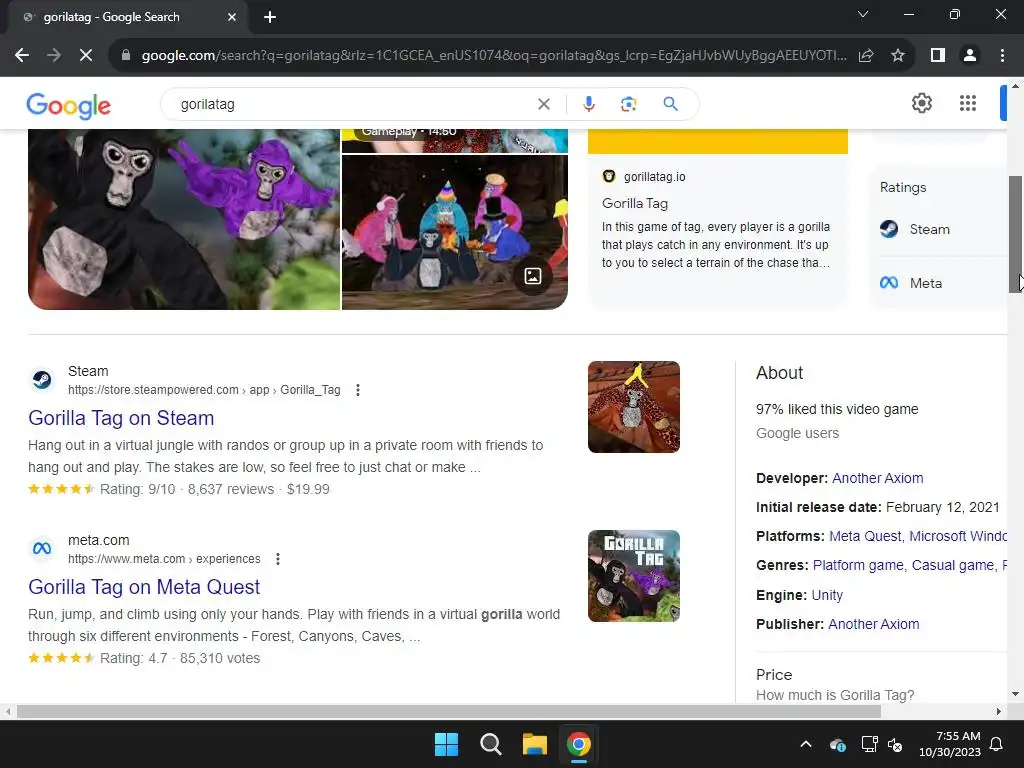The image size is (1024, 768).
Task: Open the Another Axiom publisher link
Action: tap(873, 624)
